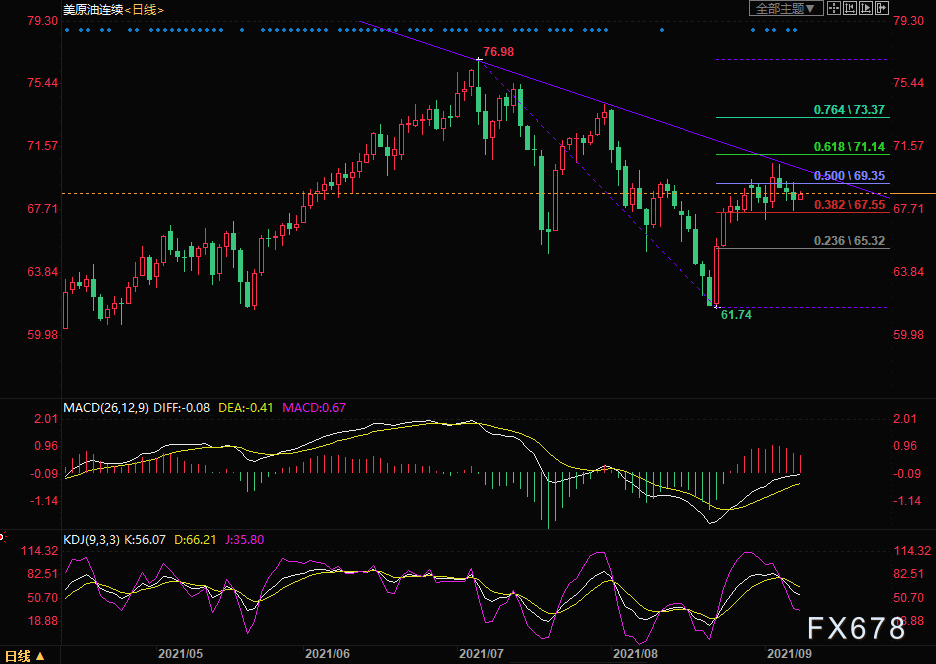The width and height of the screenshot is (936, 664).
Task: Click the small red marker icon left of KDJ panel
Action: click(2, 537)
